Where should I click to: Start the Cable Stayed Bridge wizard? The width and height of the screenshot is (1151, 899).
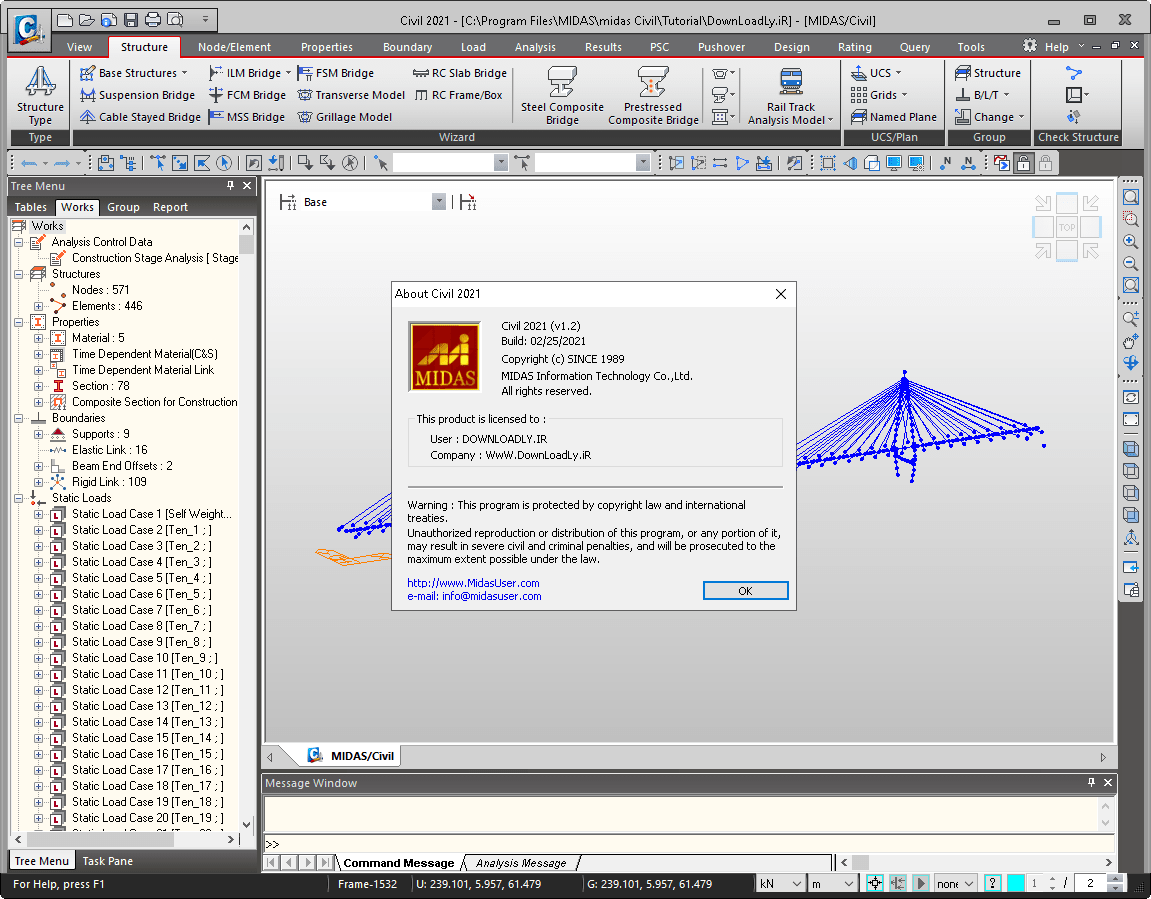coord(140,117)
